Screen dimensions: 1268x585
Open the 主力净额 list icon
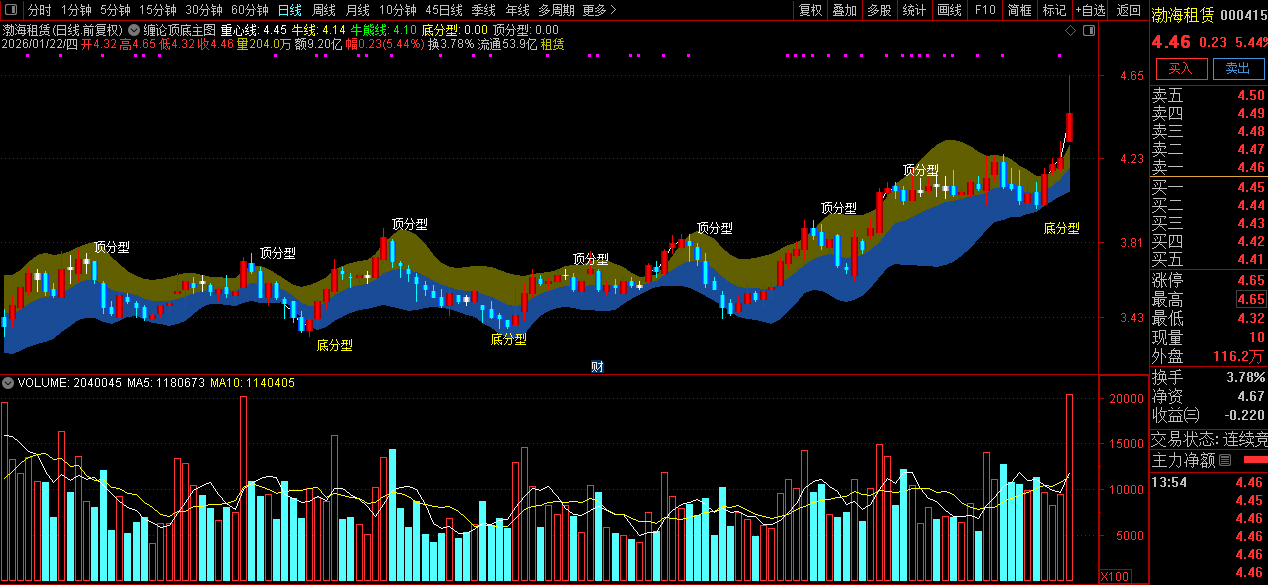coord(1225,460)
